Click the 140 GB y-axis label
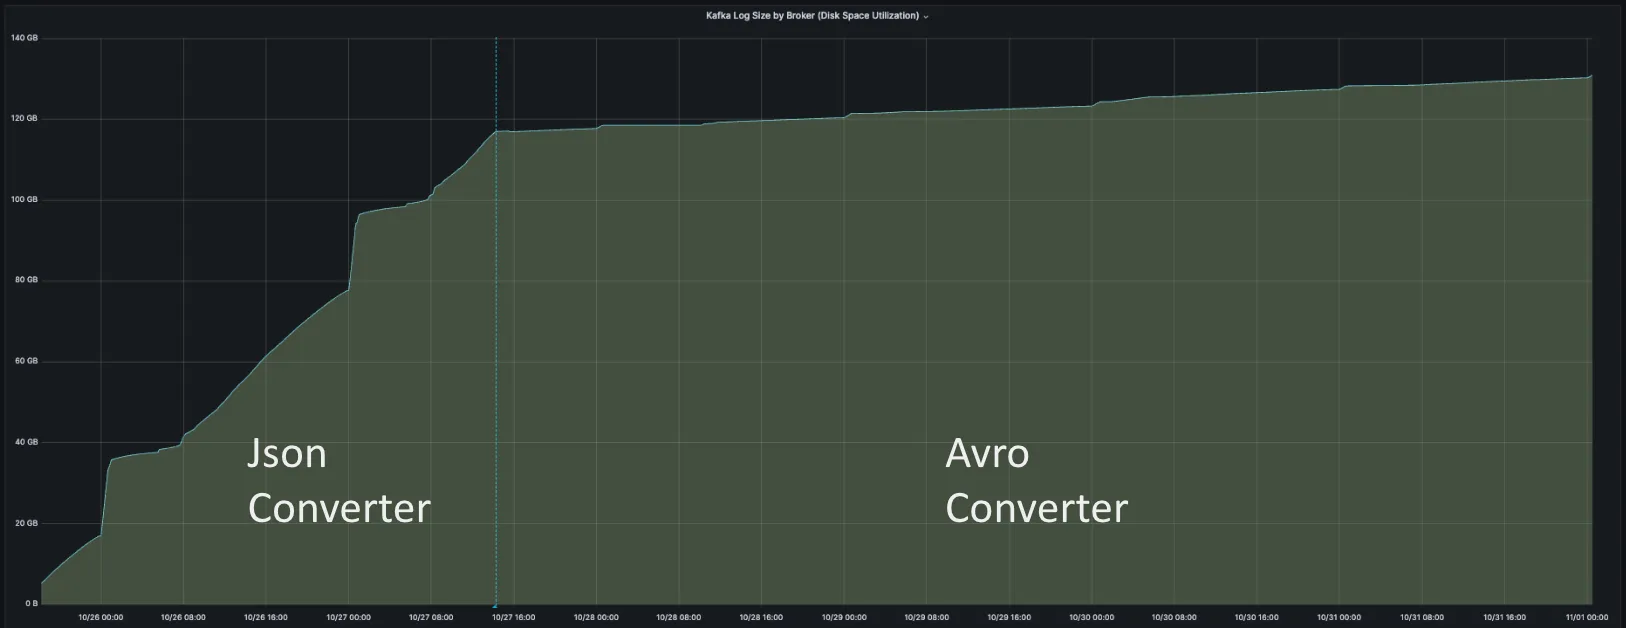Viewport: 1626px width, 628px height. pos(24,38)
